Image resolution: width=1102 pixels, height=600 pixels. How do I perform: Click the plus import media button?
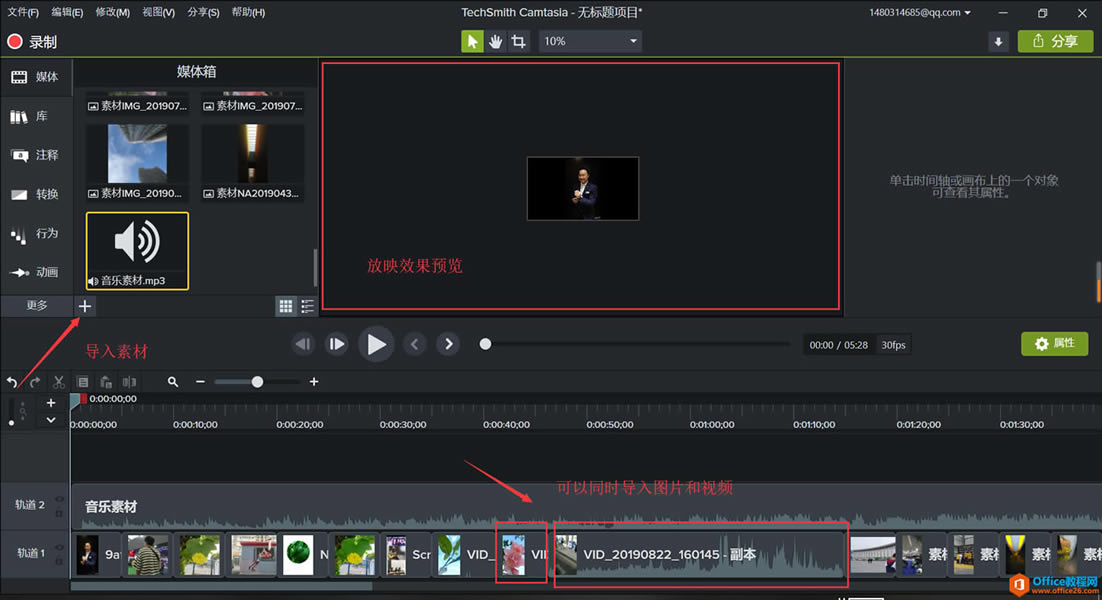(84, 306)
